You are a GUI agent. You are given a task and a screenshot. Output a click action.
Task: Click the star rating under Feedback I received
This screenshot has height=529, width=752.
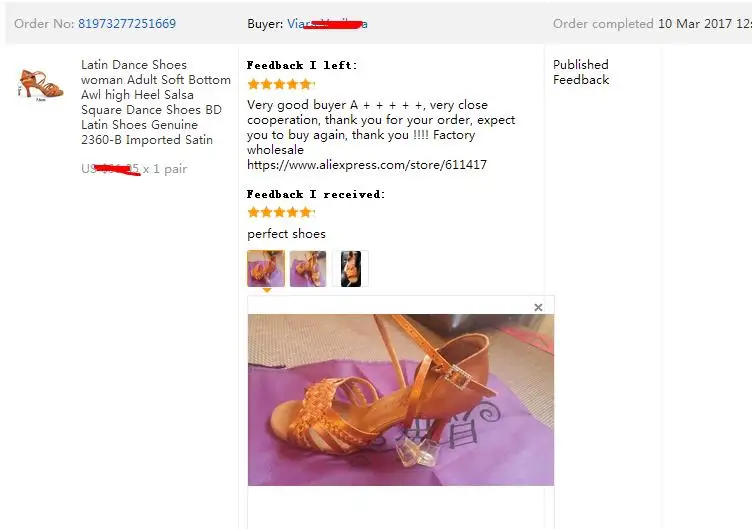coord(281,212)
